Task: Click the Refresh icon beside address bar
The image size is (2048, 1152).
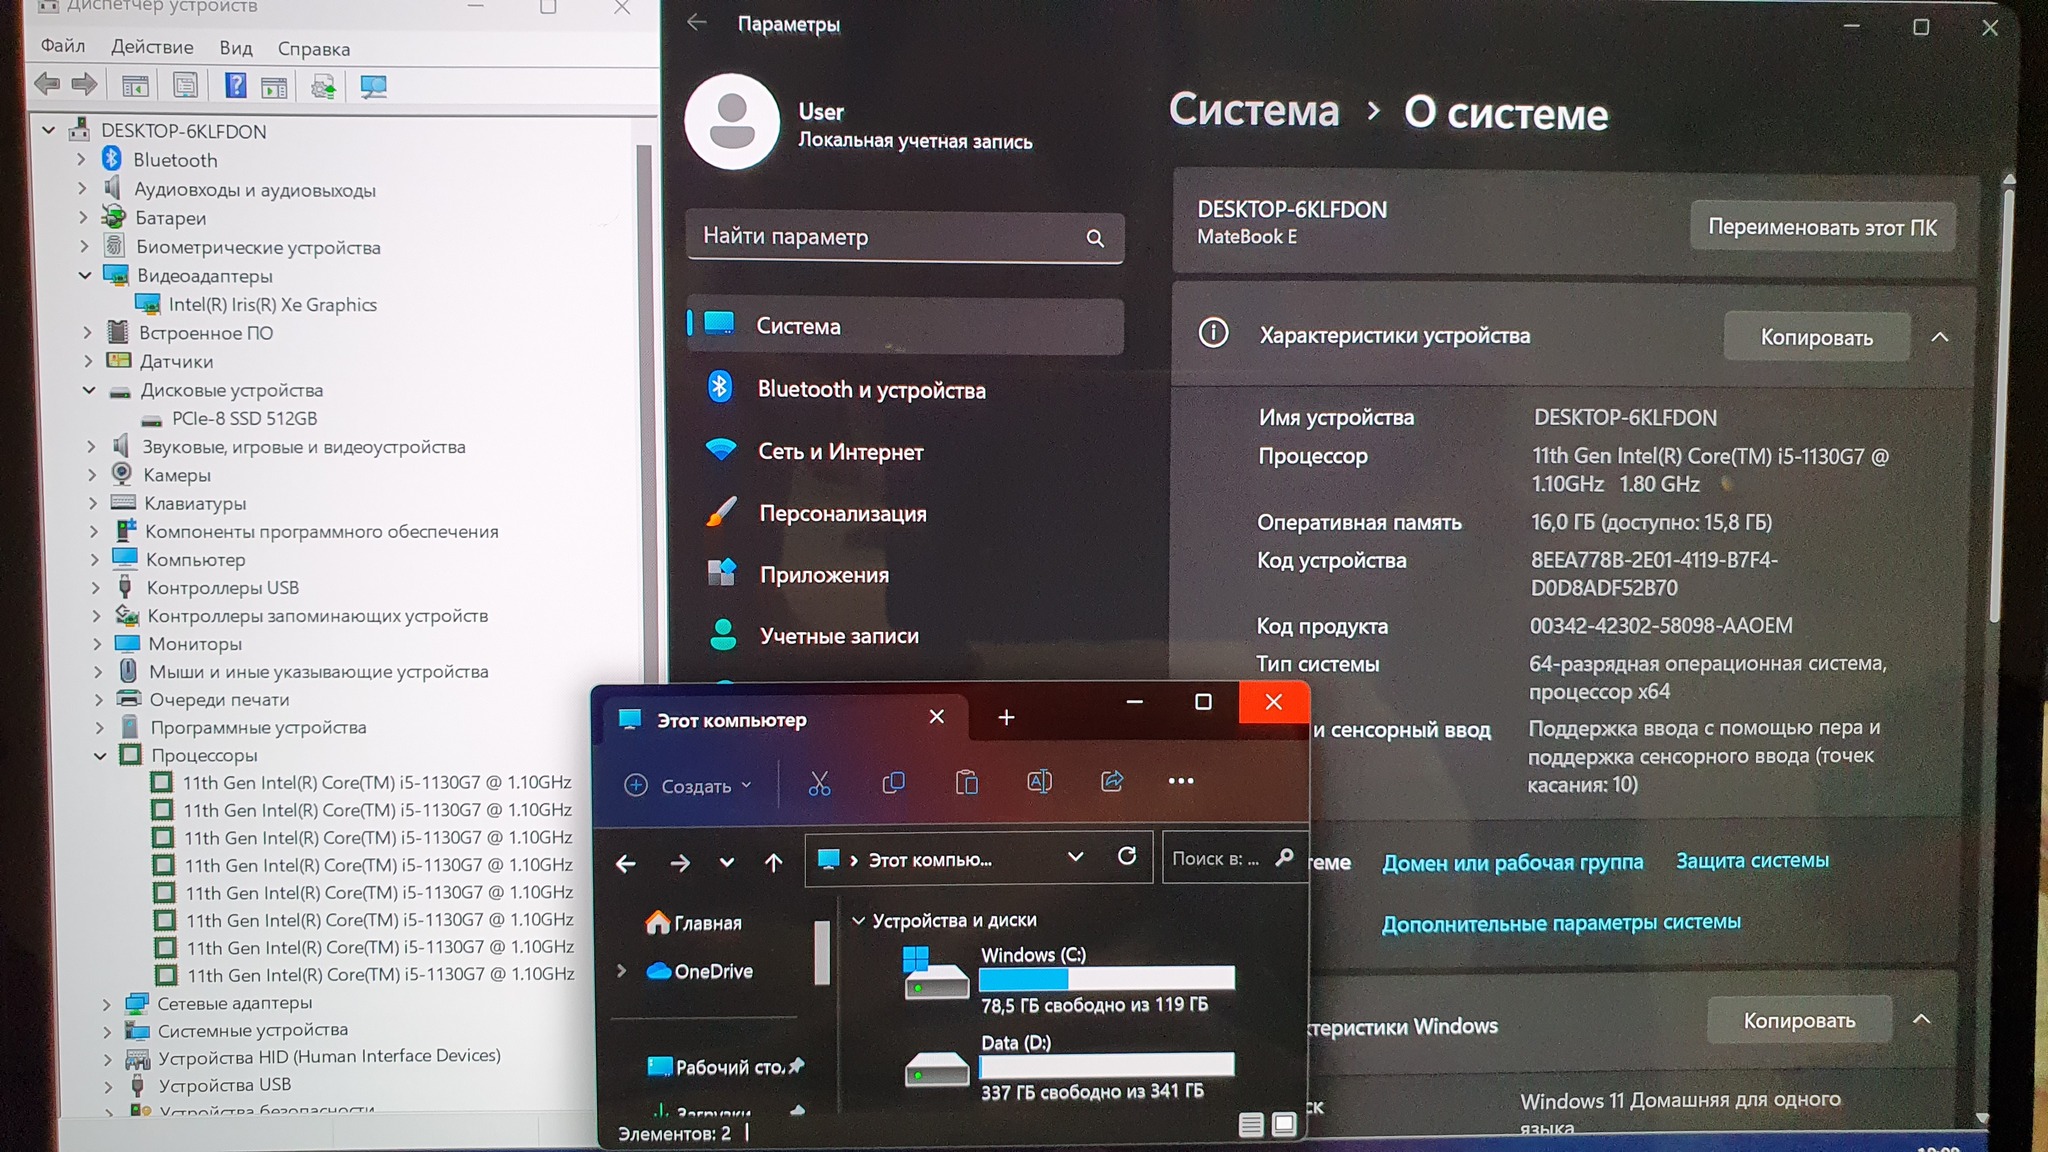Action: 1127,857
